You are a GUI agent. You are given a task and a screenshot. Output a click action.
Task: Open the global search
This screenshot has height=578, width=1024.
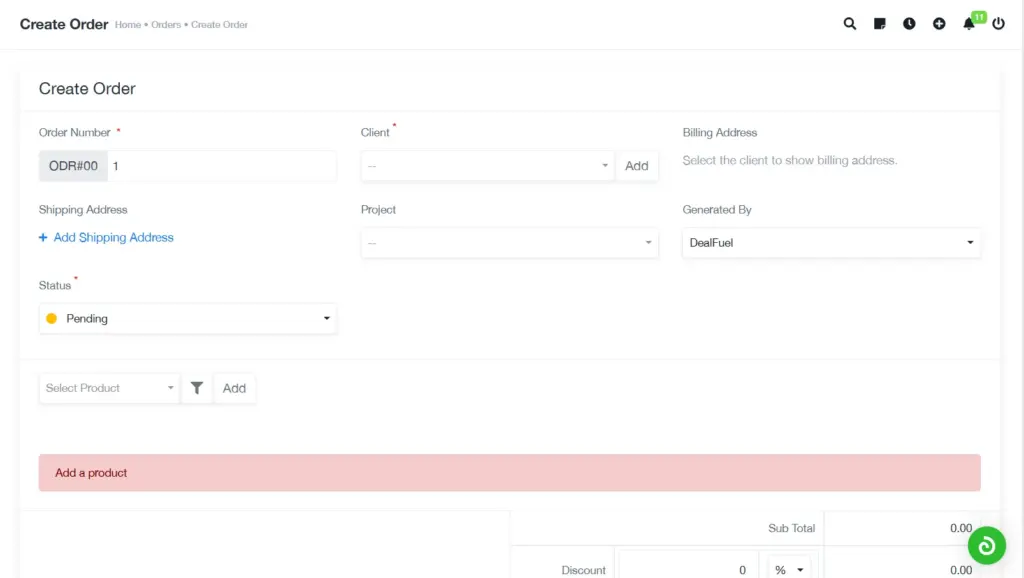click(x=849, y=23)
